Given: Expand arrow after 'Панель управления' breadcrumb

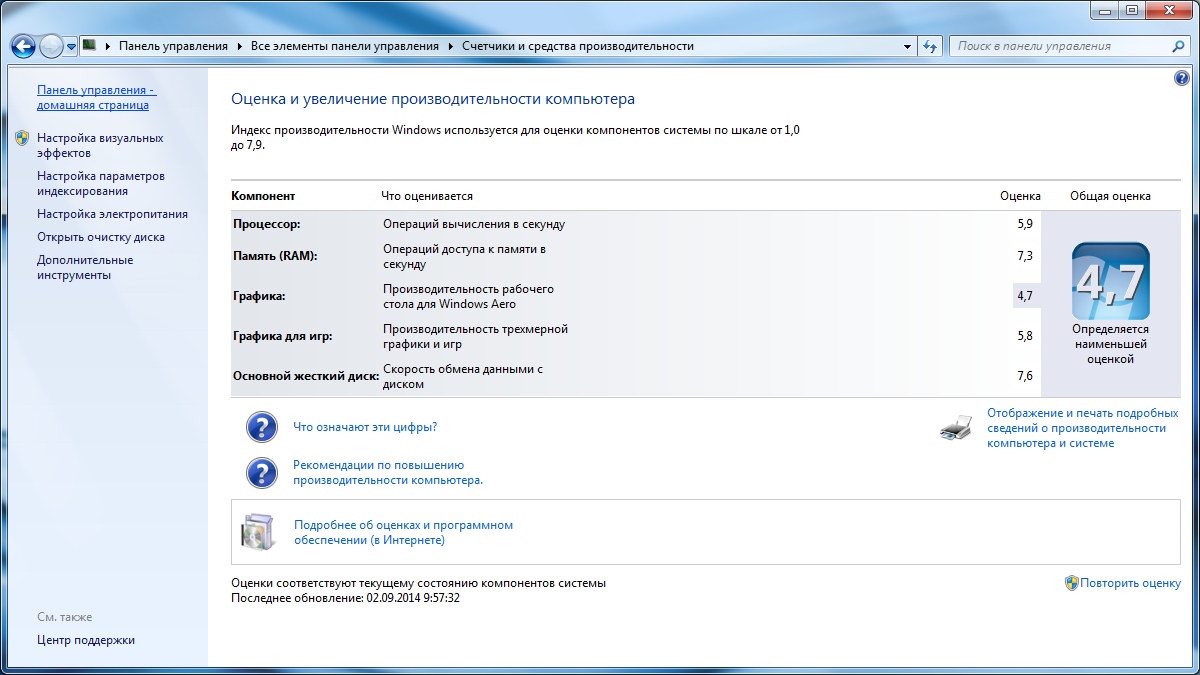Looking at the screenshot, I should click(240, 46).
